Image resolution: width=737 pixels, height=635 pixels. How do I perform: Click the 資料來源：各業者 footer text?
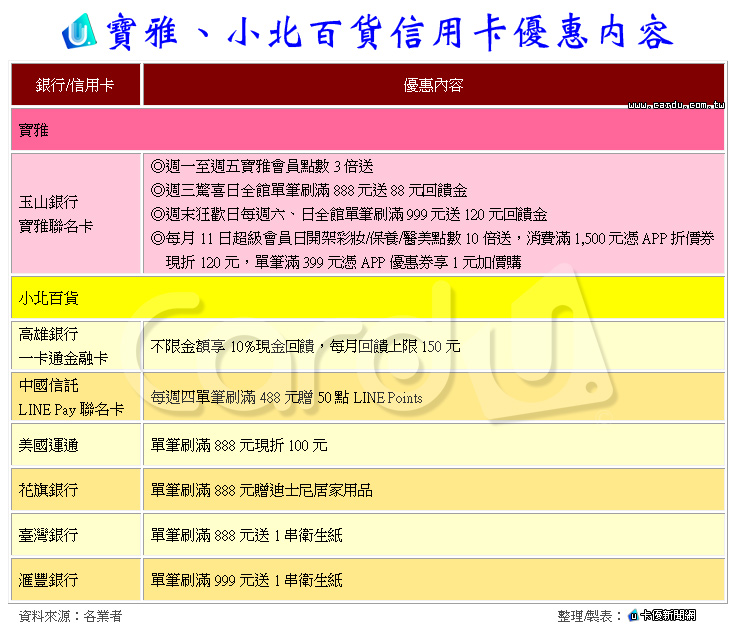click(71, 616)
